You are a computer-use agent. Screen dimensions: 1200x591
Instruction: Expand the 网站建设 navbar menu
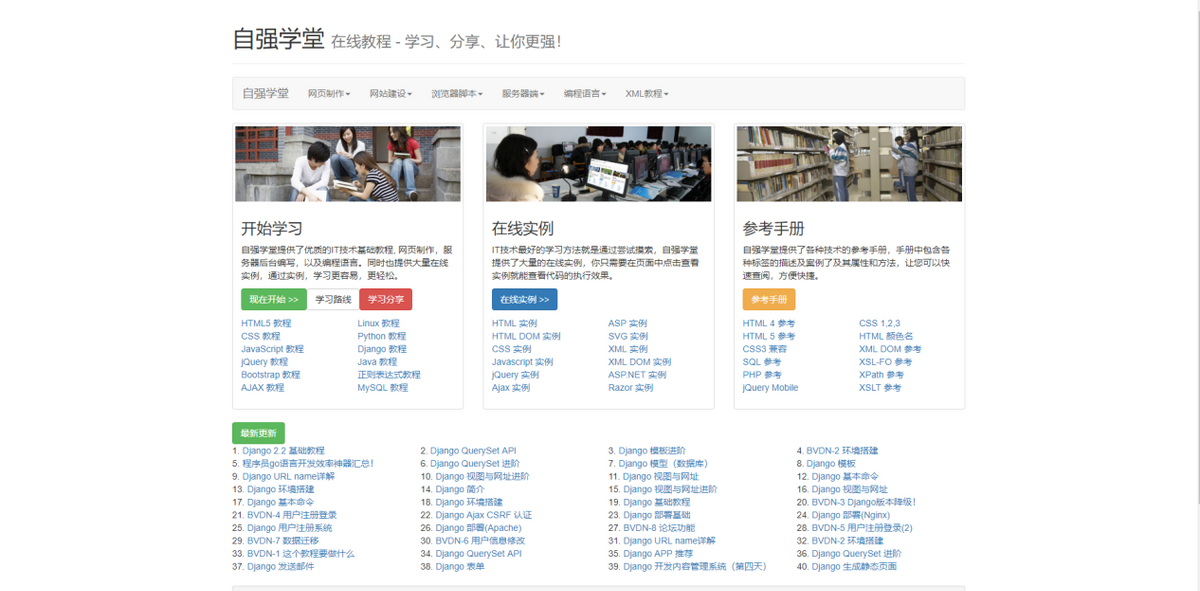click(390, 94)
